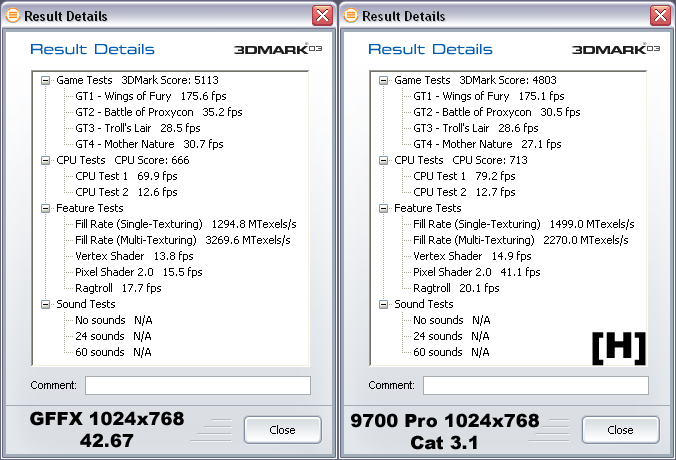The height and width of the screenshot is (460, 676).
Task: Select Vertex Shader 14.9 fps
Action: coord(473,256)
